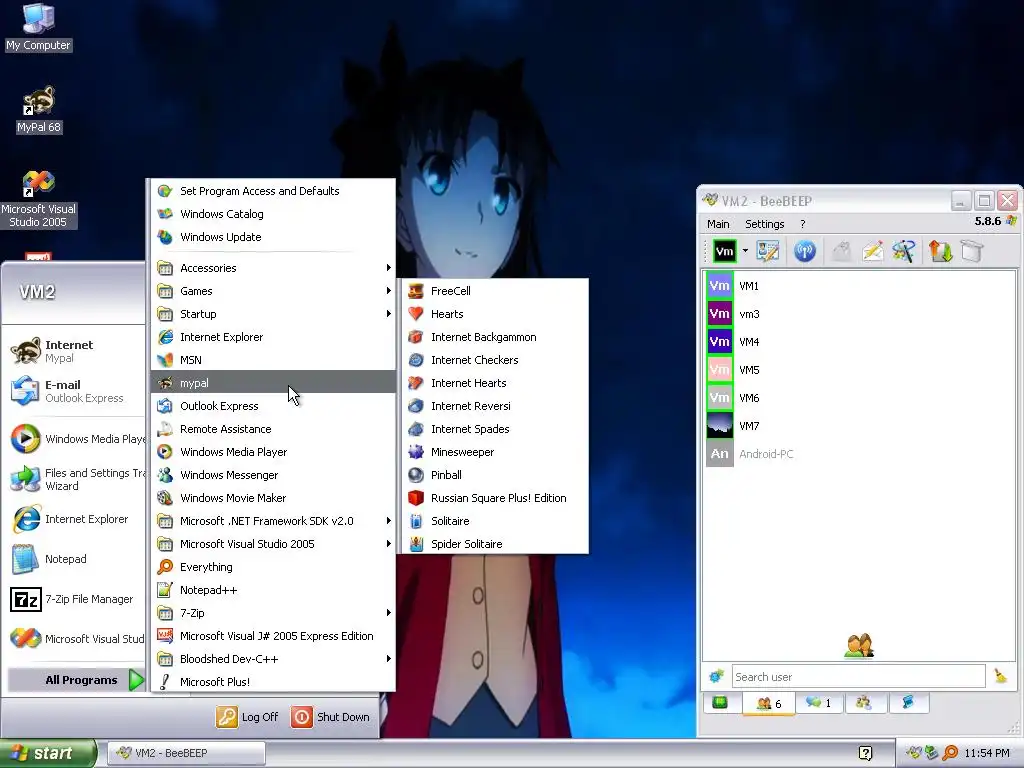Launch Internet Backgammon game
Viewport: 1024px width, 768px height.
(x=495, y=337)
